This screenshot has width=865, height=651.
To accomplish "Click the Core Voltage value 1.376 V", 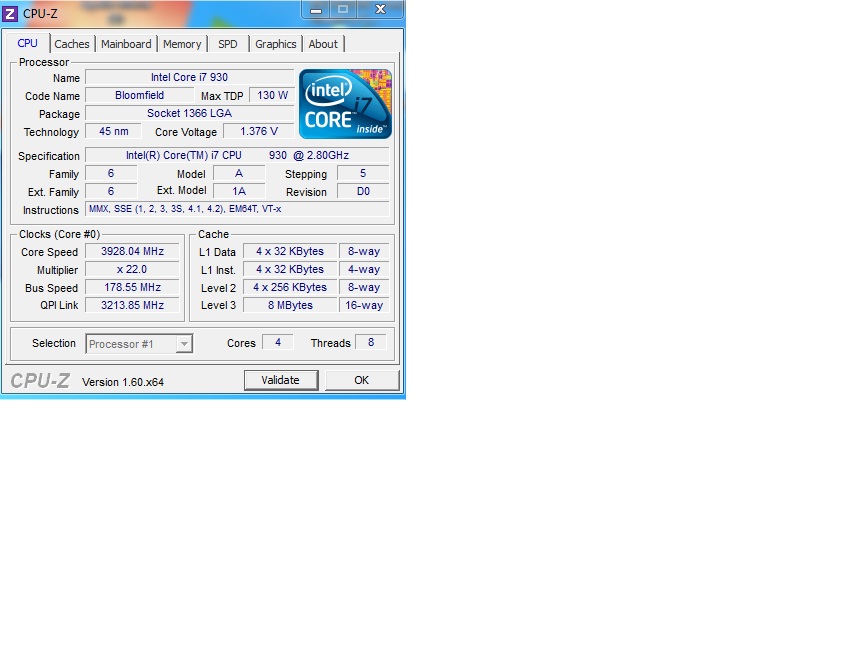I will tap(259, 131).
